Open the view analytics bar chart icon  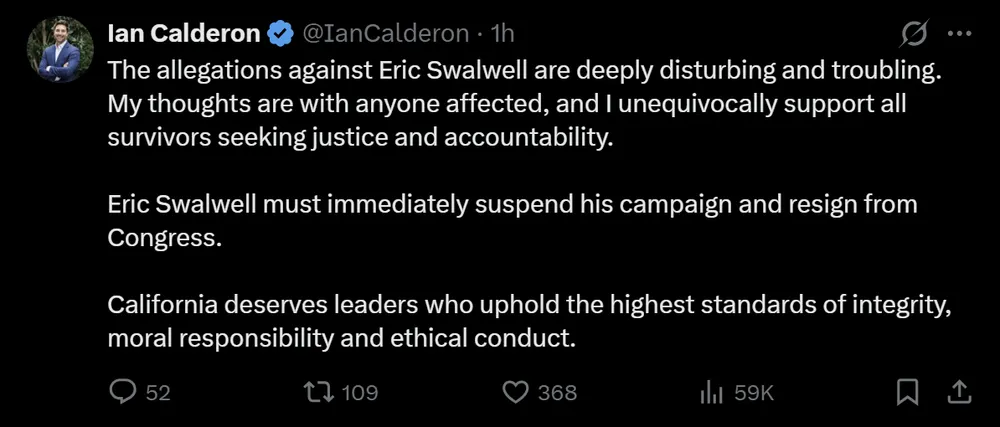(x=712, y=393)
